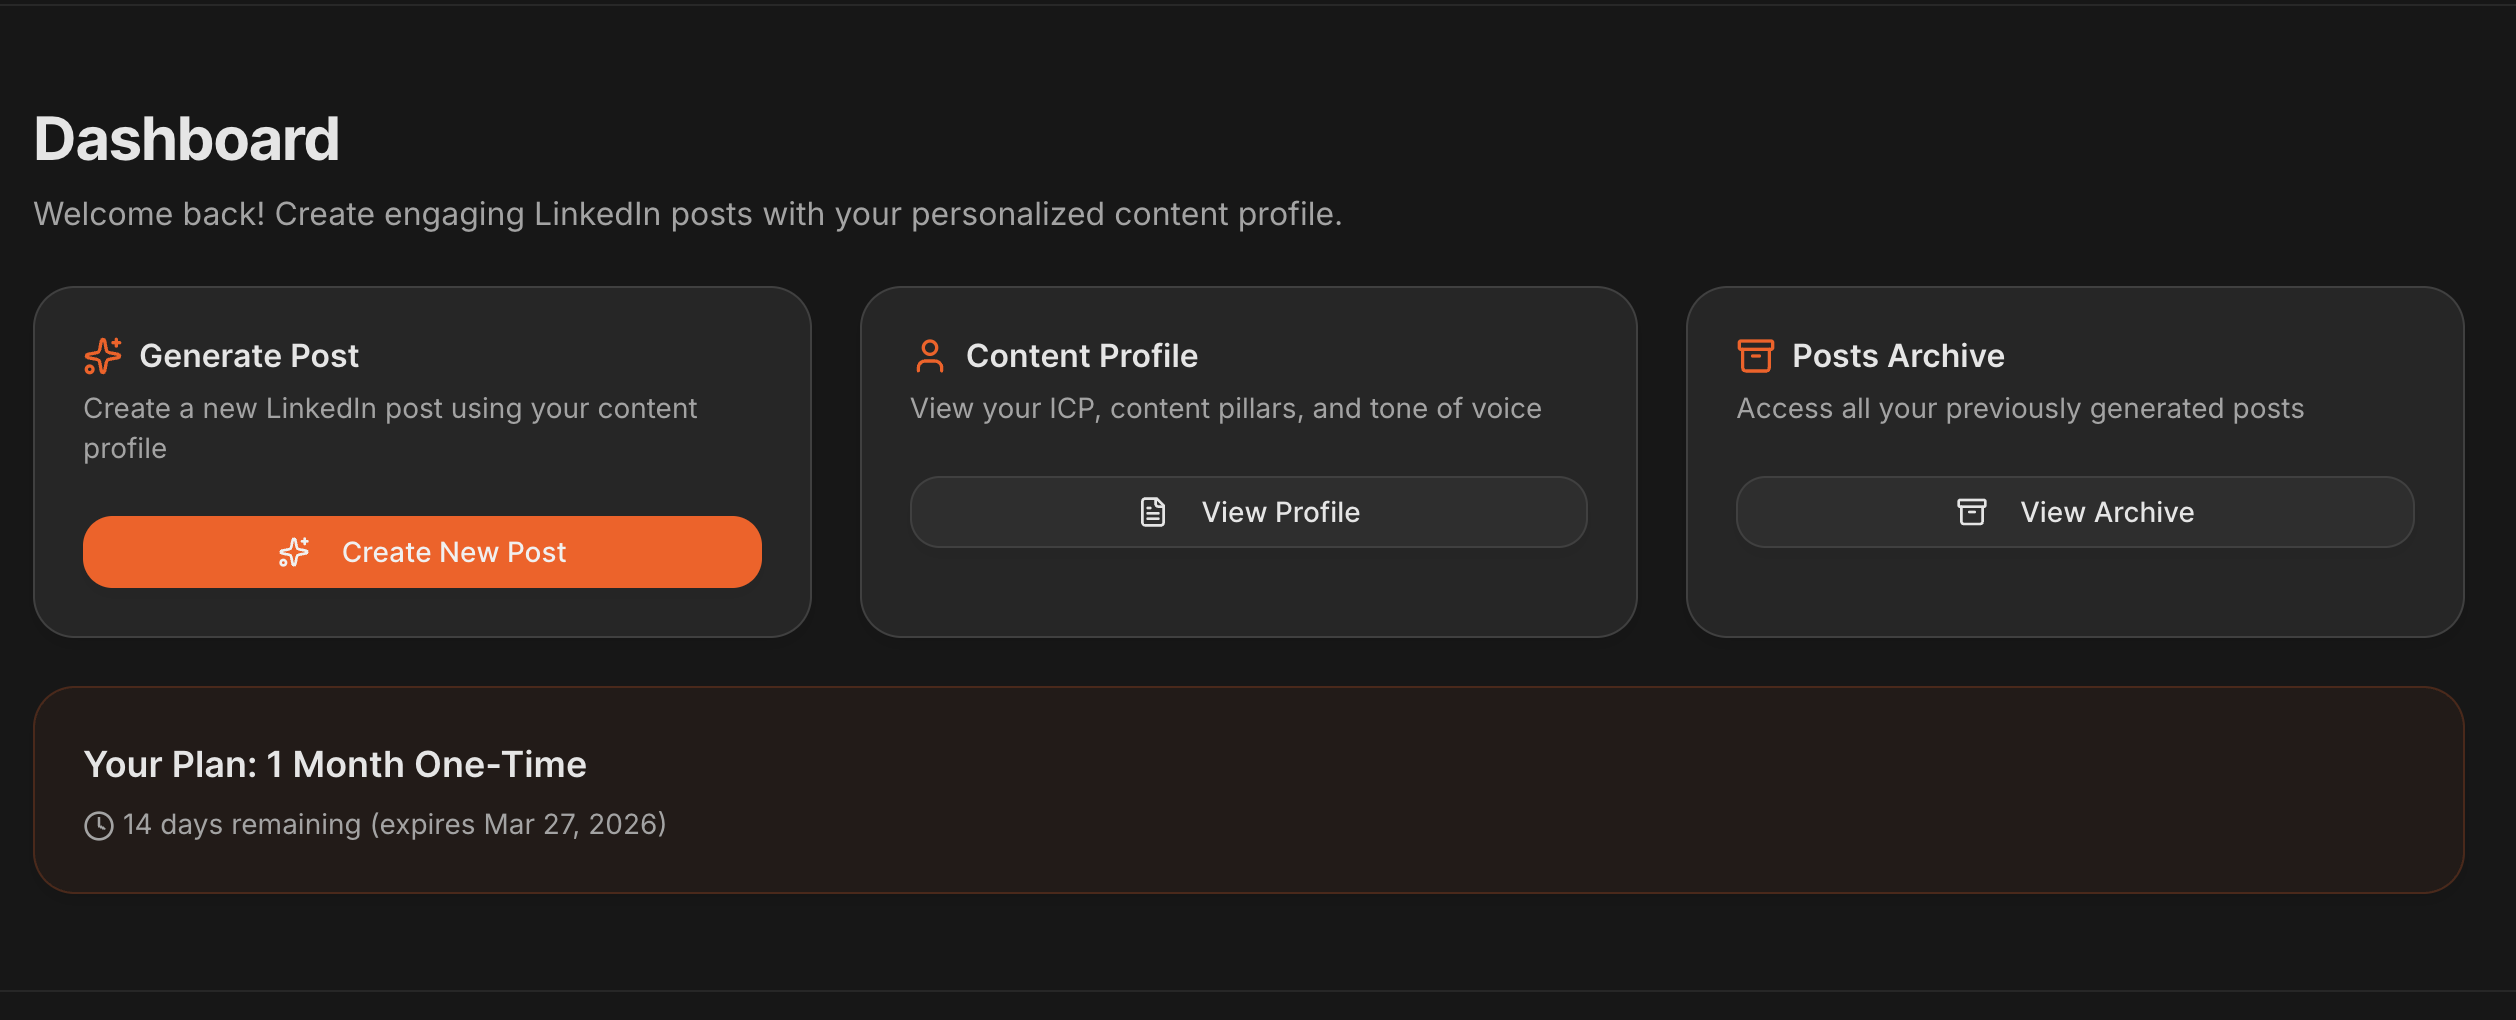Click the document icon inside View Profile
The height and width of the screenshot is (1020, 2516).
pyautogui.click(x=1153, y=512)
